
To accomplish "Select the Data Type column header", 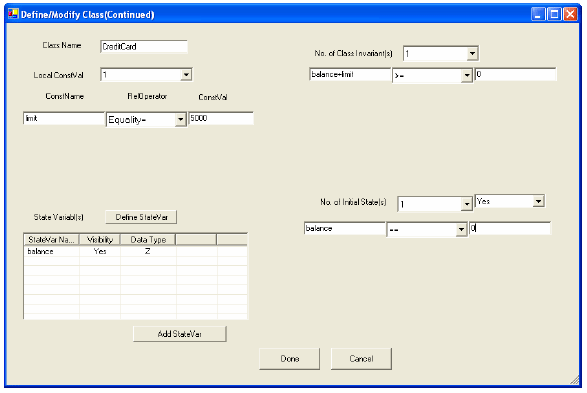I will 148,240.
